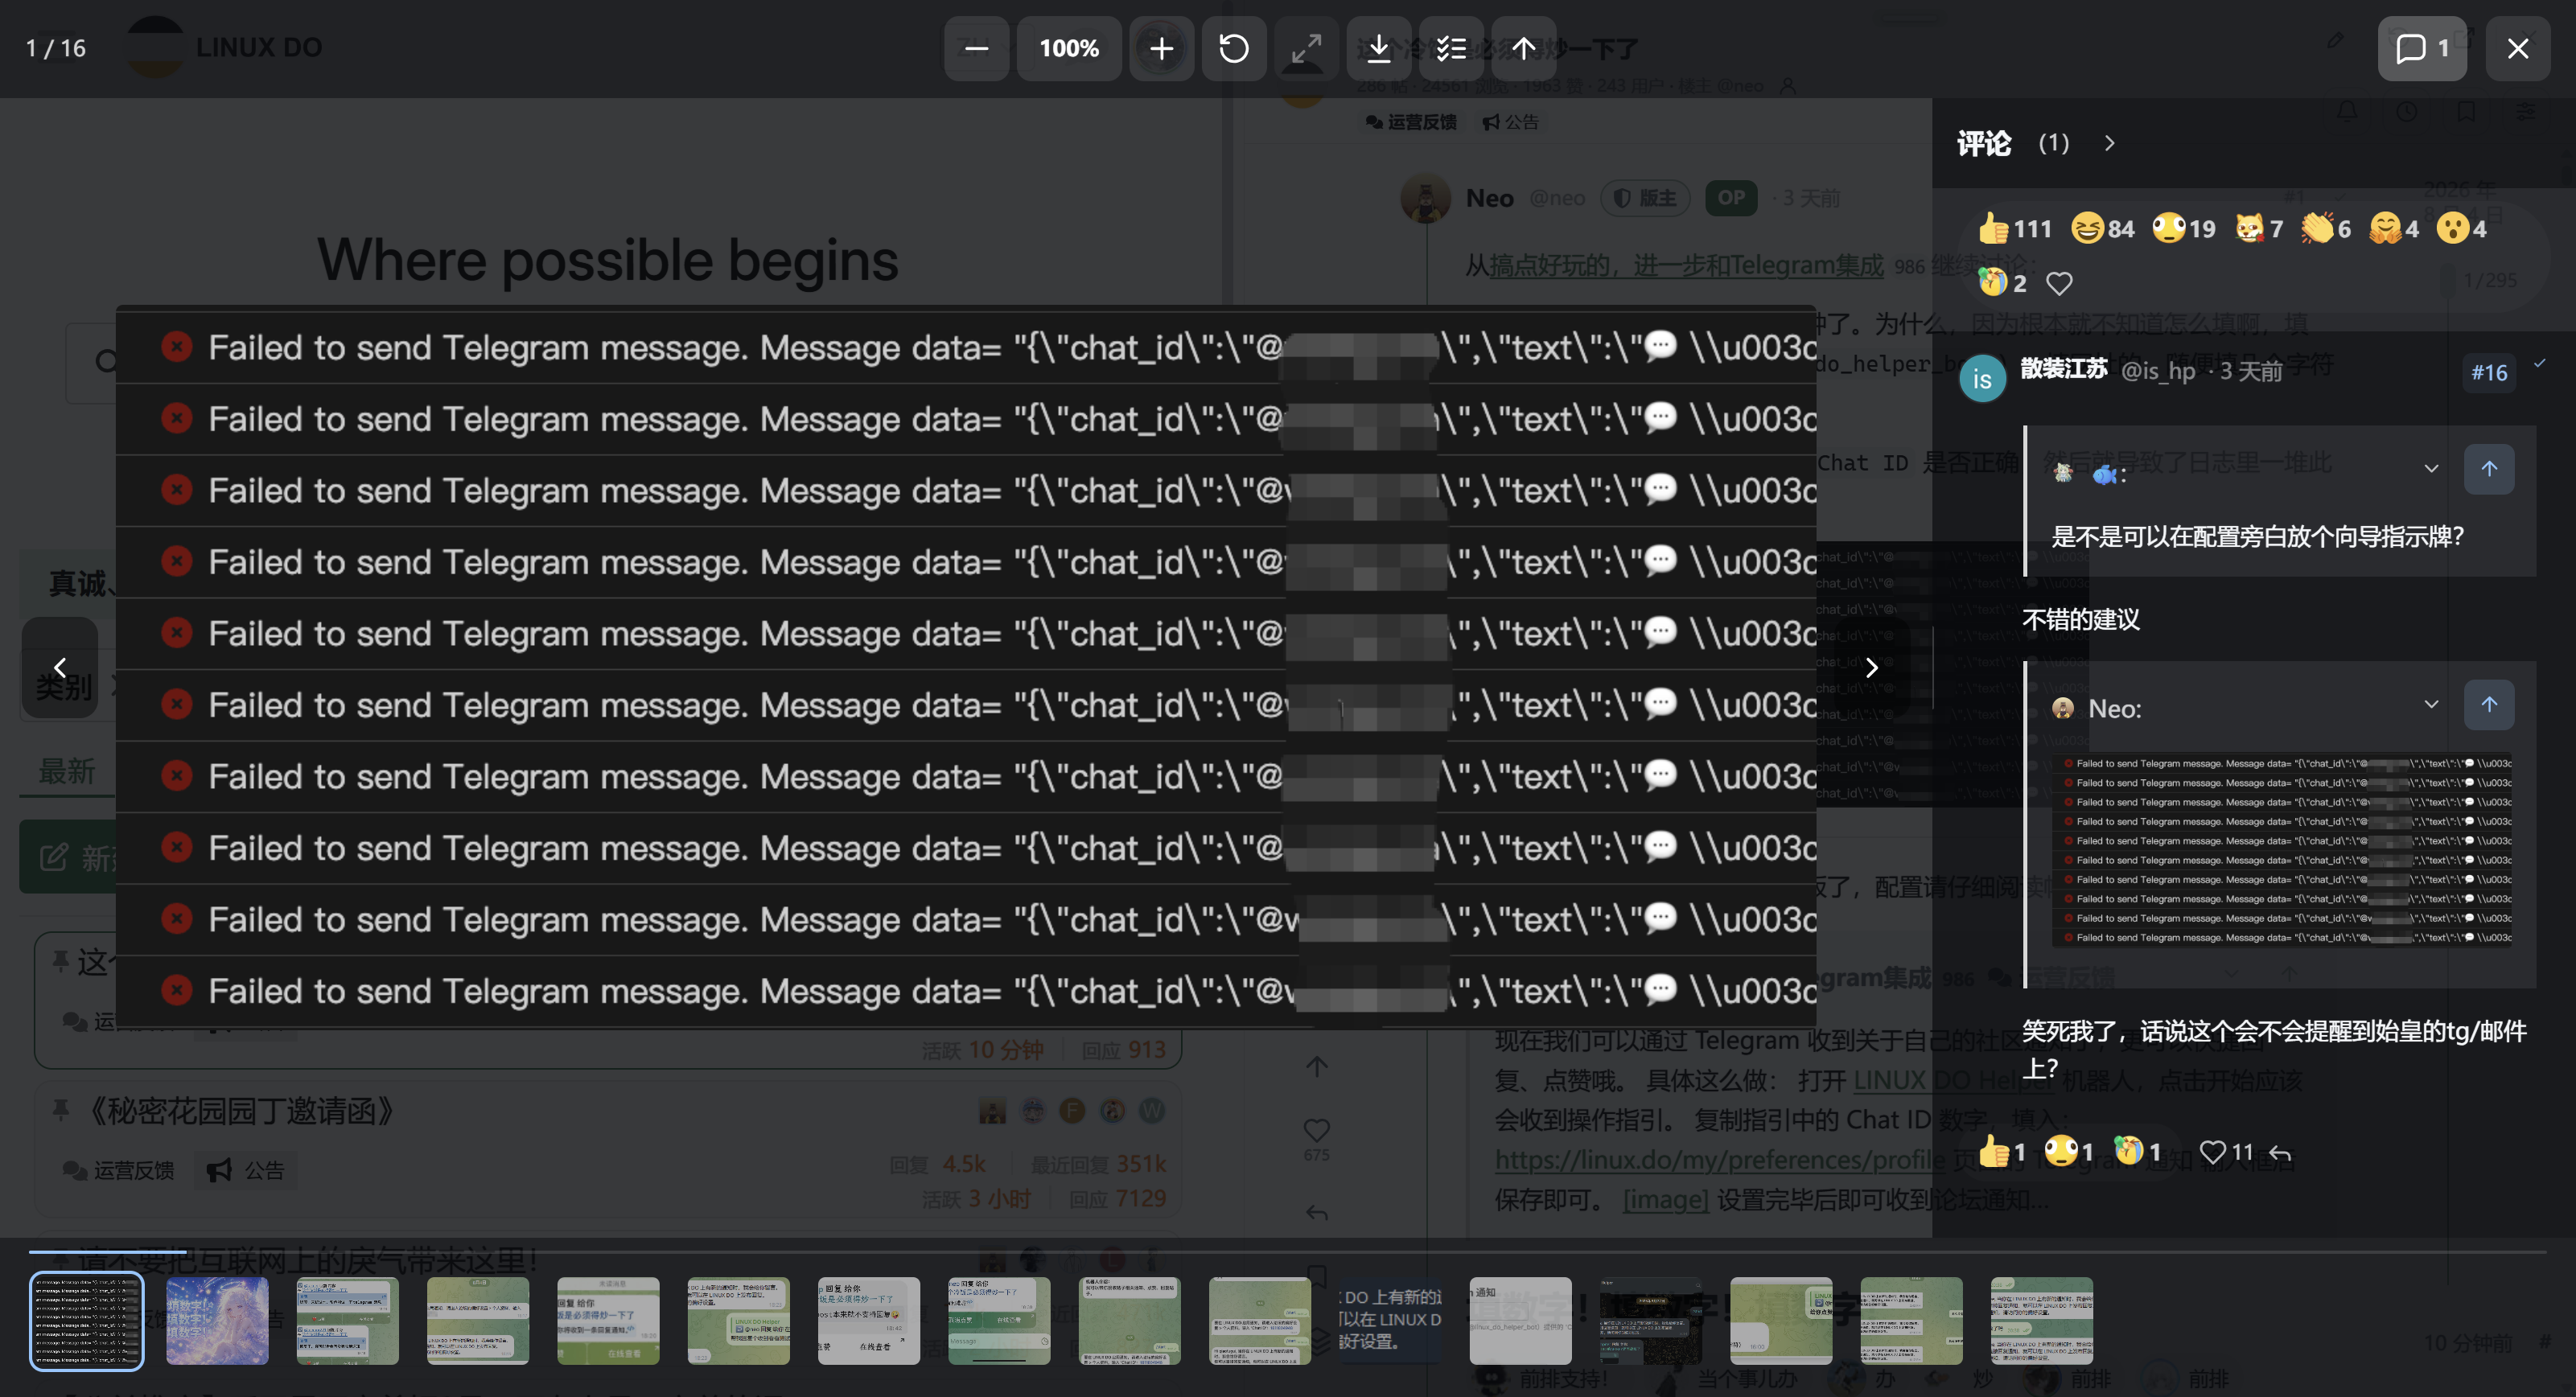Like the post with the empty heart
Image resolution: width=2576 pixels, height=1397 pixels.
(2059, 283)
